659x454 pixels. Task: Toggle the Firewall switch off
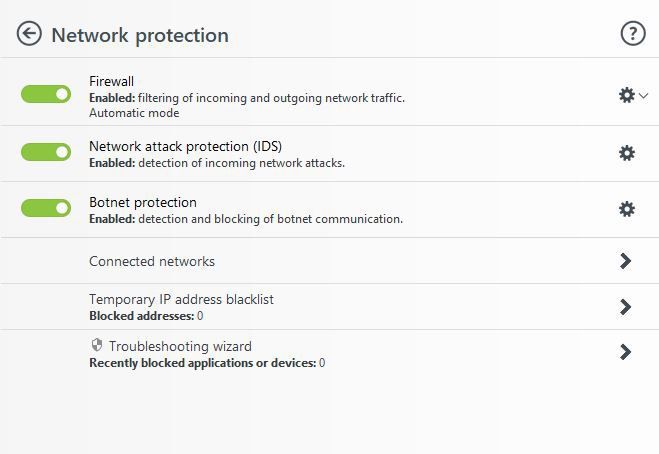[x=46, y=94]
